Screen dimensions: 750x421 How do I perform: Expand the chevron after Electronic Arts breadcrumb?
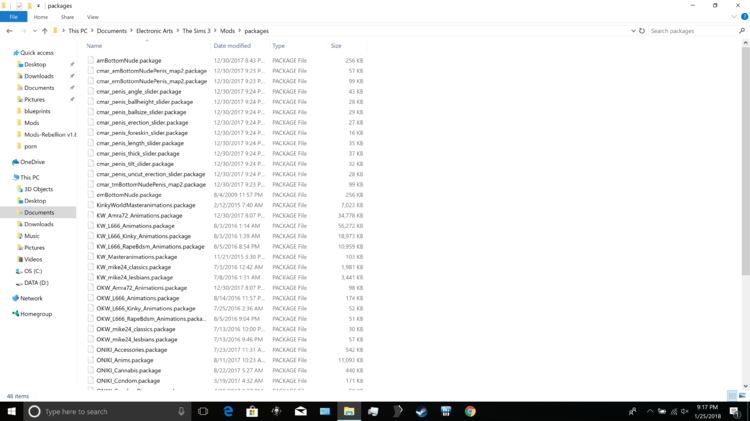pos(177,31)
